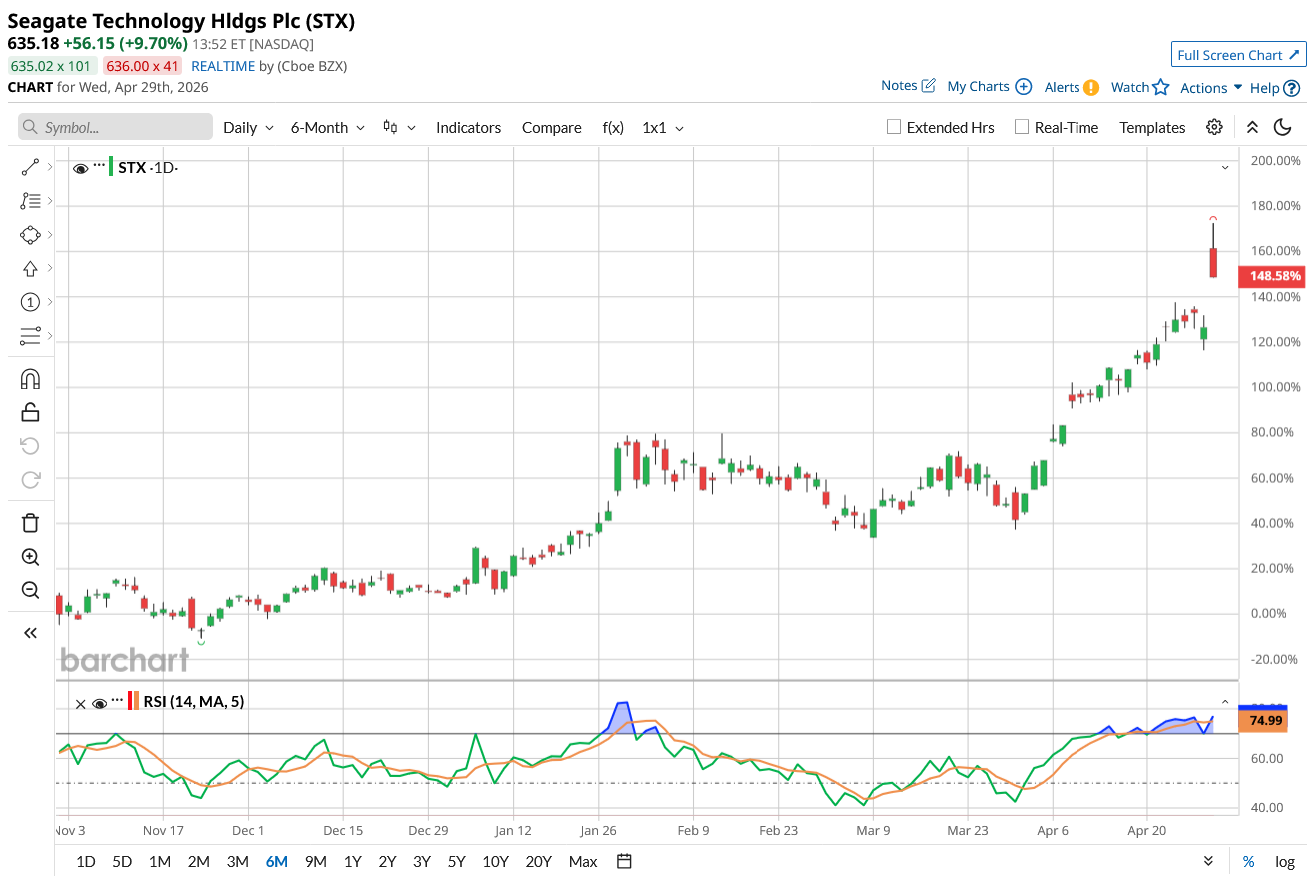The width and height of the screenshot is (1308, 876).
Task: Delete drawings with the trash icon
Action: pos(30,522)
